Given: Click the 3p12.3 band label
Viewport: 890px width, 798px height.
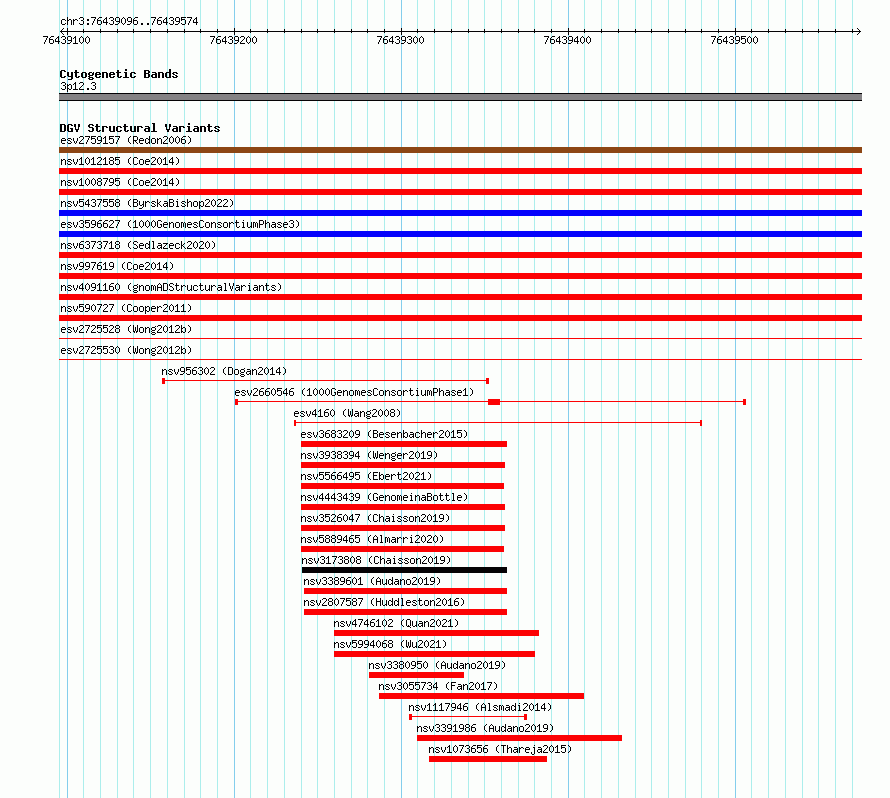Looking at the screenshot, I should point(78,86).
